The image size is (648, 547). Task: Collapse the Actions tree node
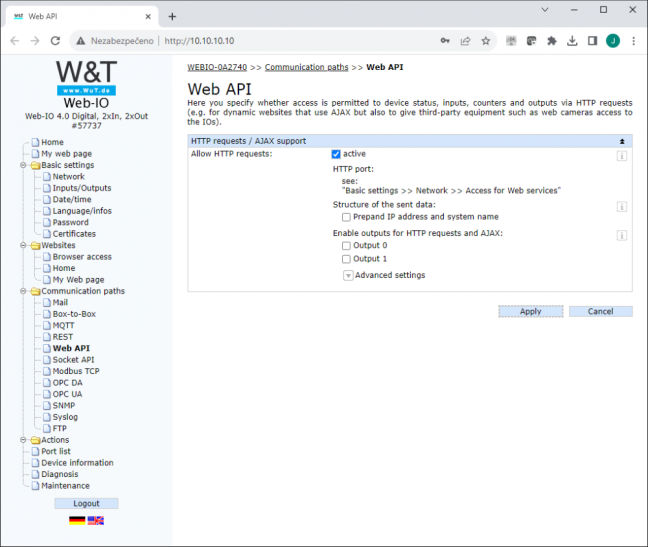23,440
